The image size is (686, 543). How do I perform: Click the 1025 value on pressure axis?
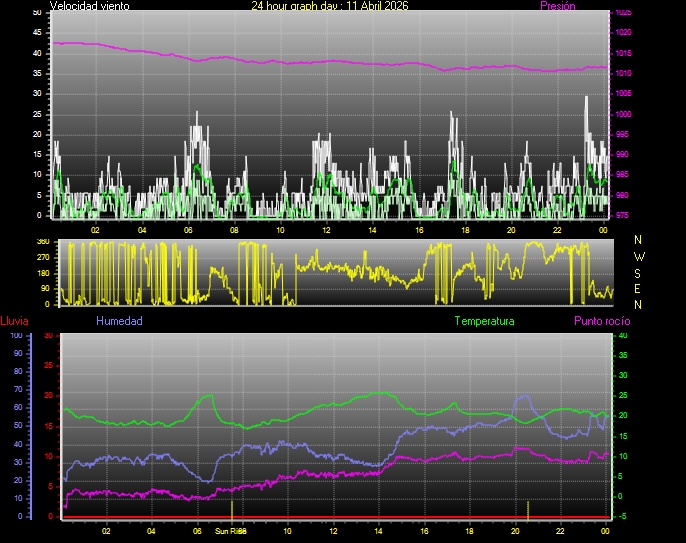coord(623,13)
